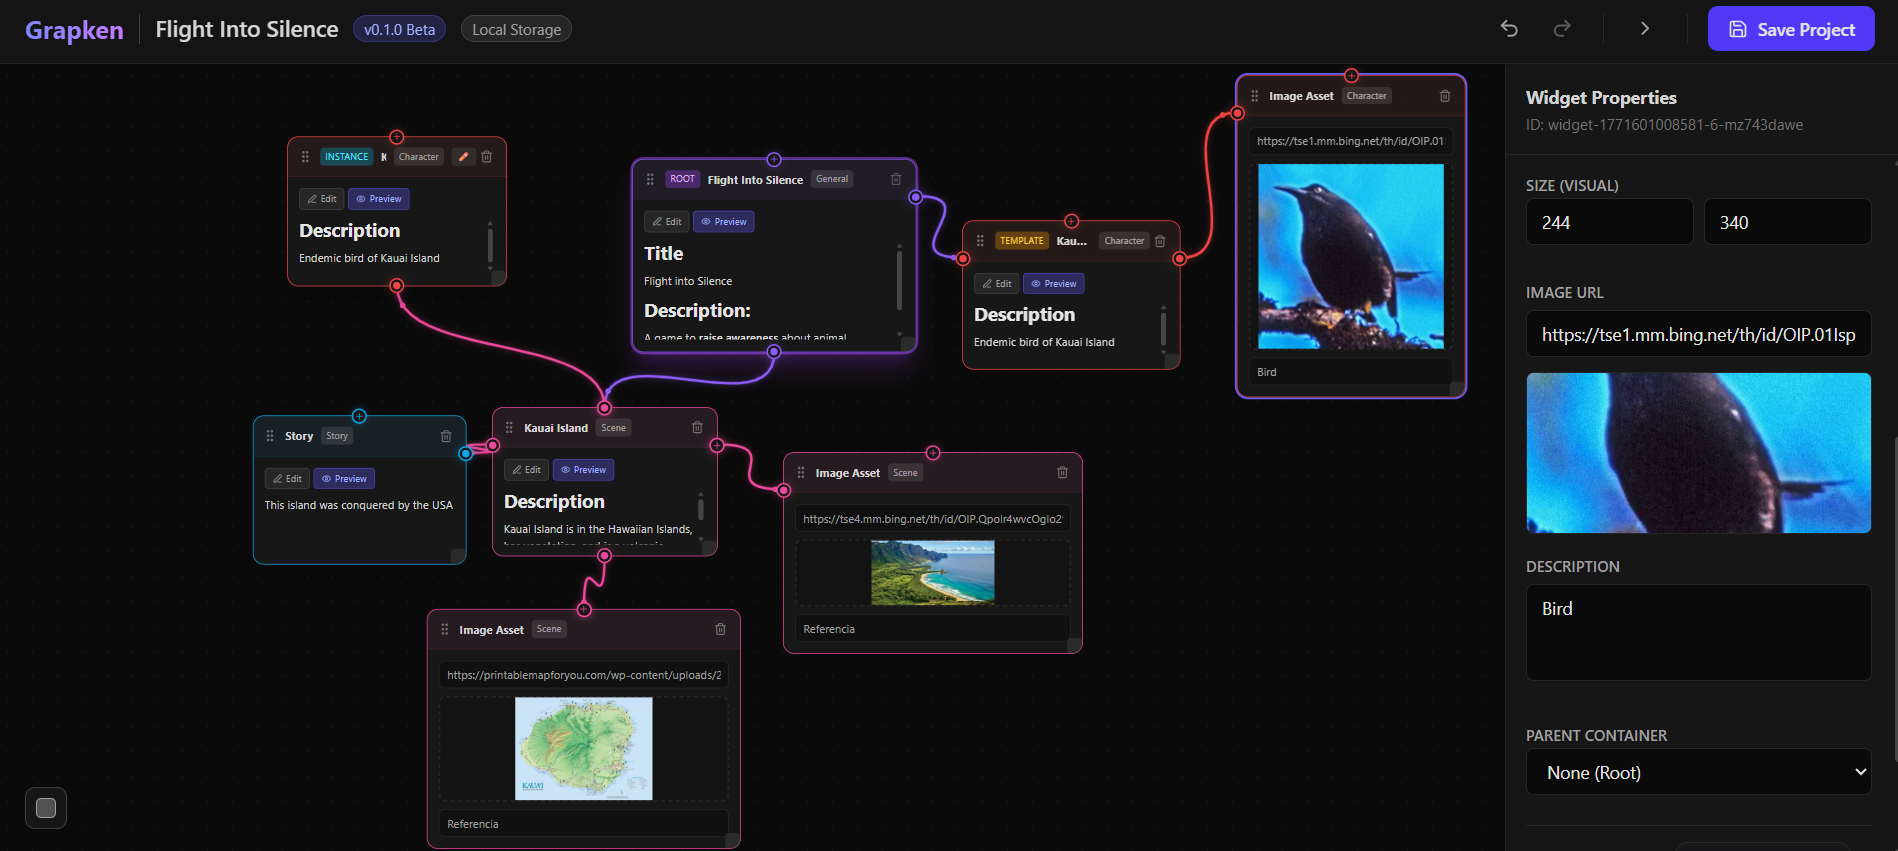Click the TEMPLATE node resize corner handle
This screenshot has height=851, width=1898.
pyautogui.click(x=1171, y=361)
